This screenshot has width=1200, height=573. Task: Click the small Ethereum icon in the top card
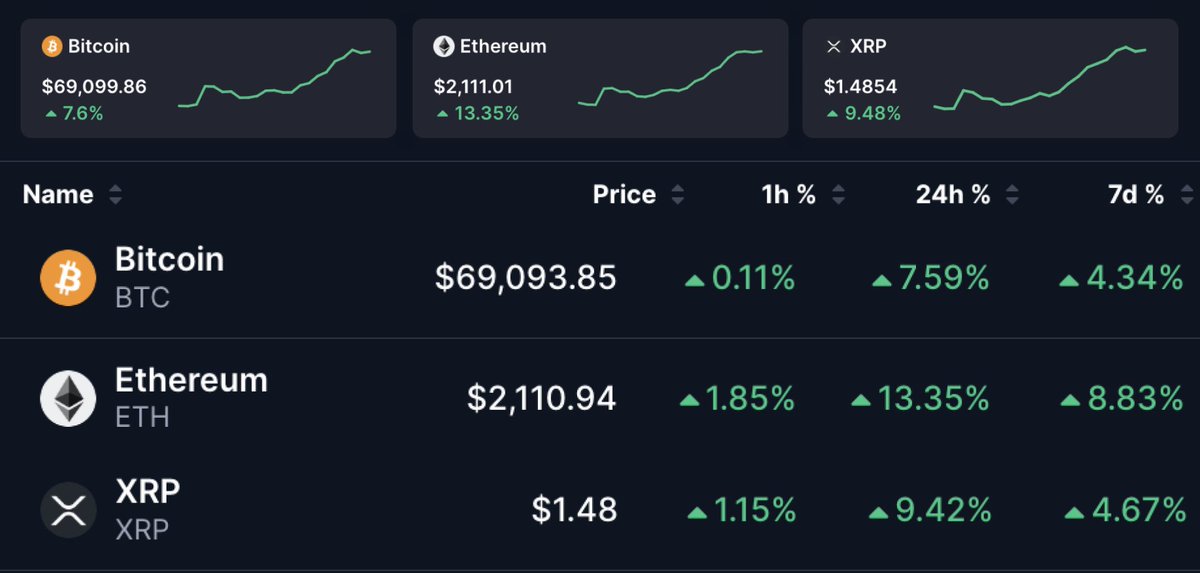pos(443,46)
